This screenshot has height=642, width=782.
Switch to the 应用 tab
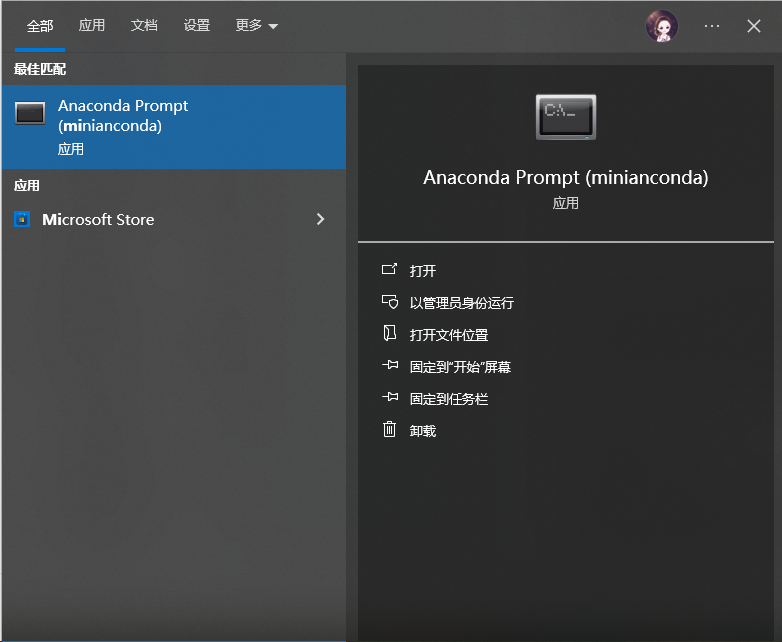(x=92, y=25)
